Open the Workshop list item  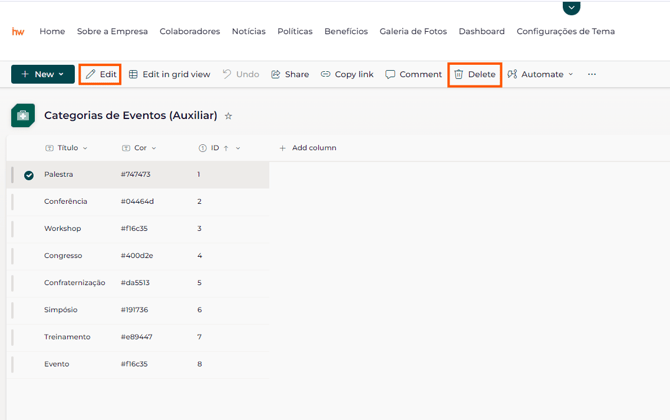(62, 229)
